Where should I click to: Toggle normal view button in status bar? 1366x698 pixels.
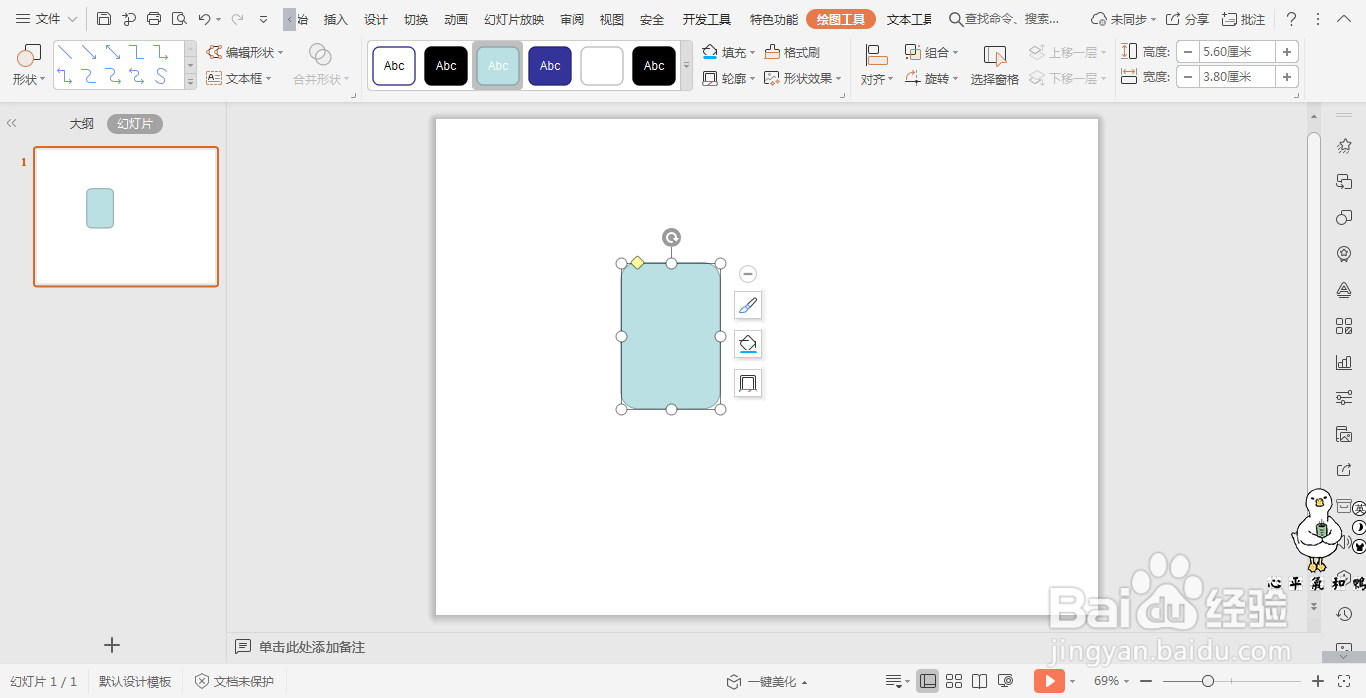coord(928,681)
